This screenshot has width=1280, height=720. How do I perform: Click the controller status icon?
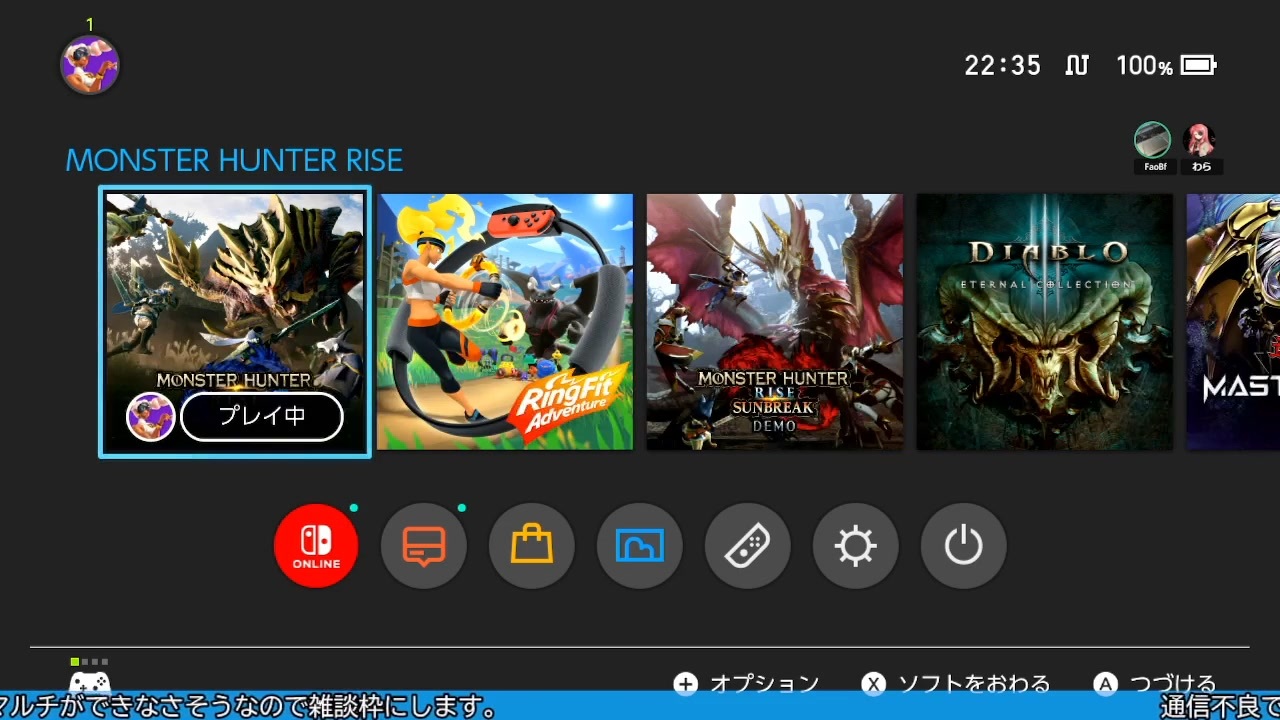89,682
